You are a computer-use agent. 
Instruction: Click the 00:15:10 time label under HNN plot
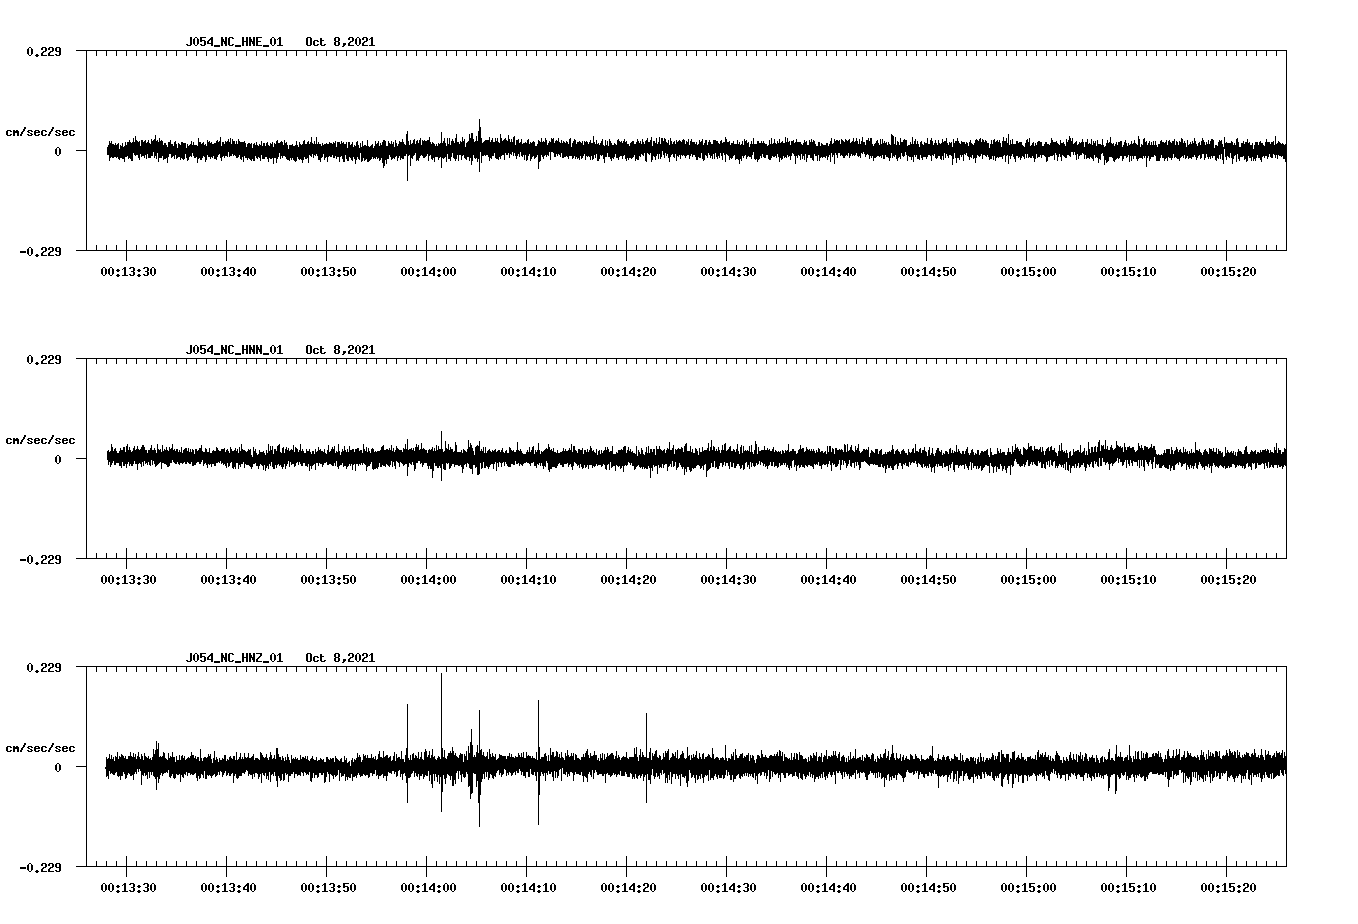[x=1128, y=580]
